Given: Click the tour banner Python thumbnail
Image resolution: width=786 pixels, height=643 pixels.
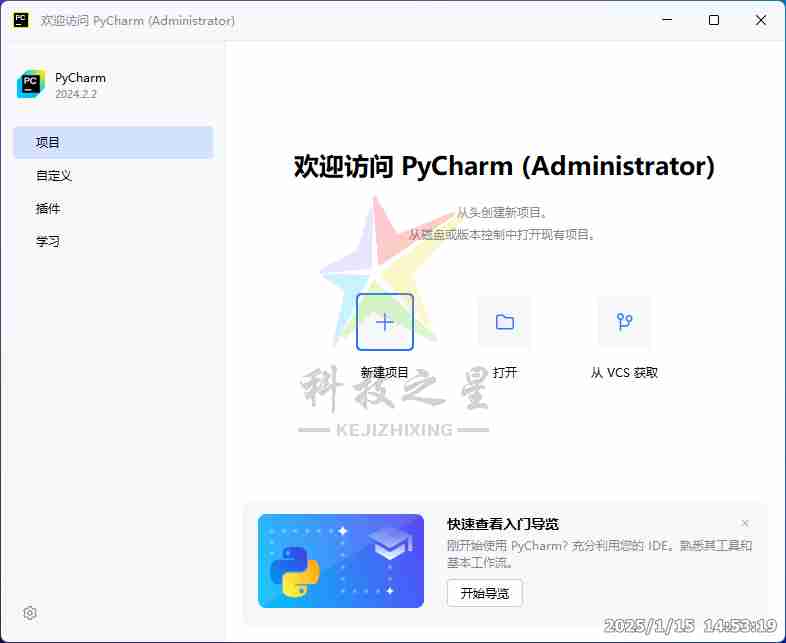Looking at the screenshot, I should (341, 561).
